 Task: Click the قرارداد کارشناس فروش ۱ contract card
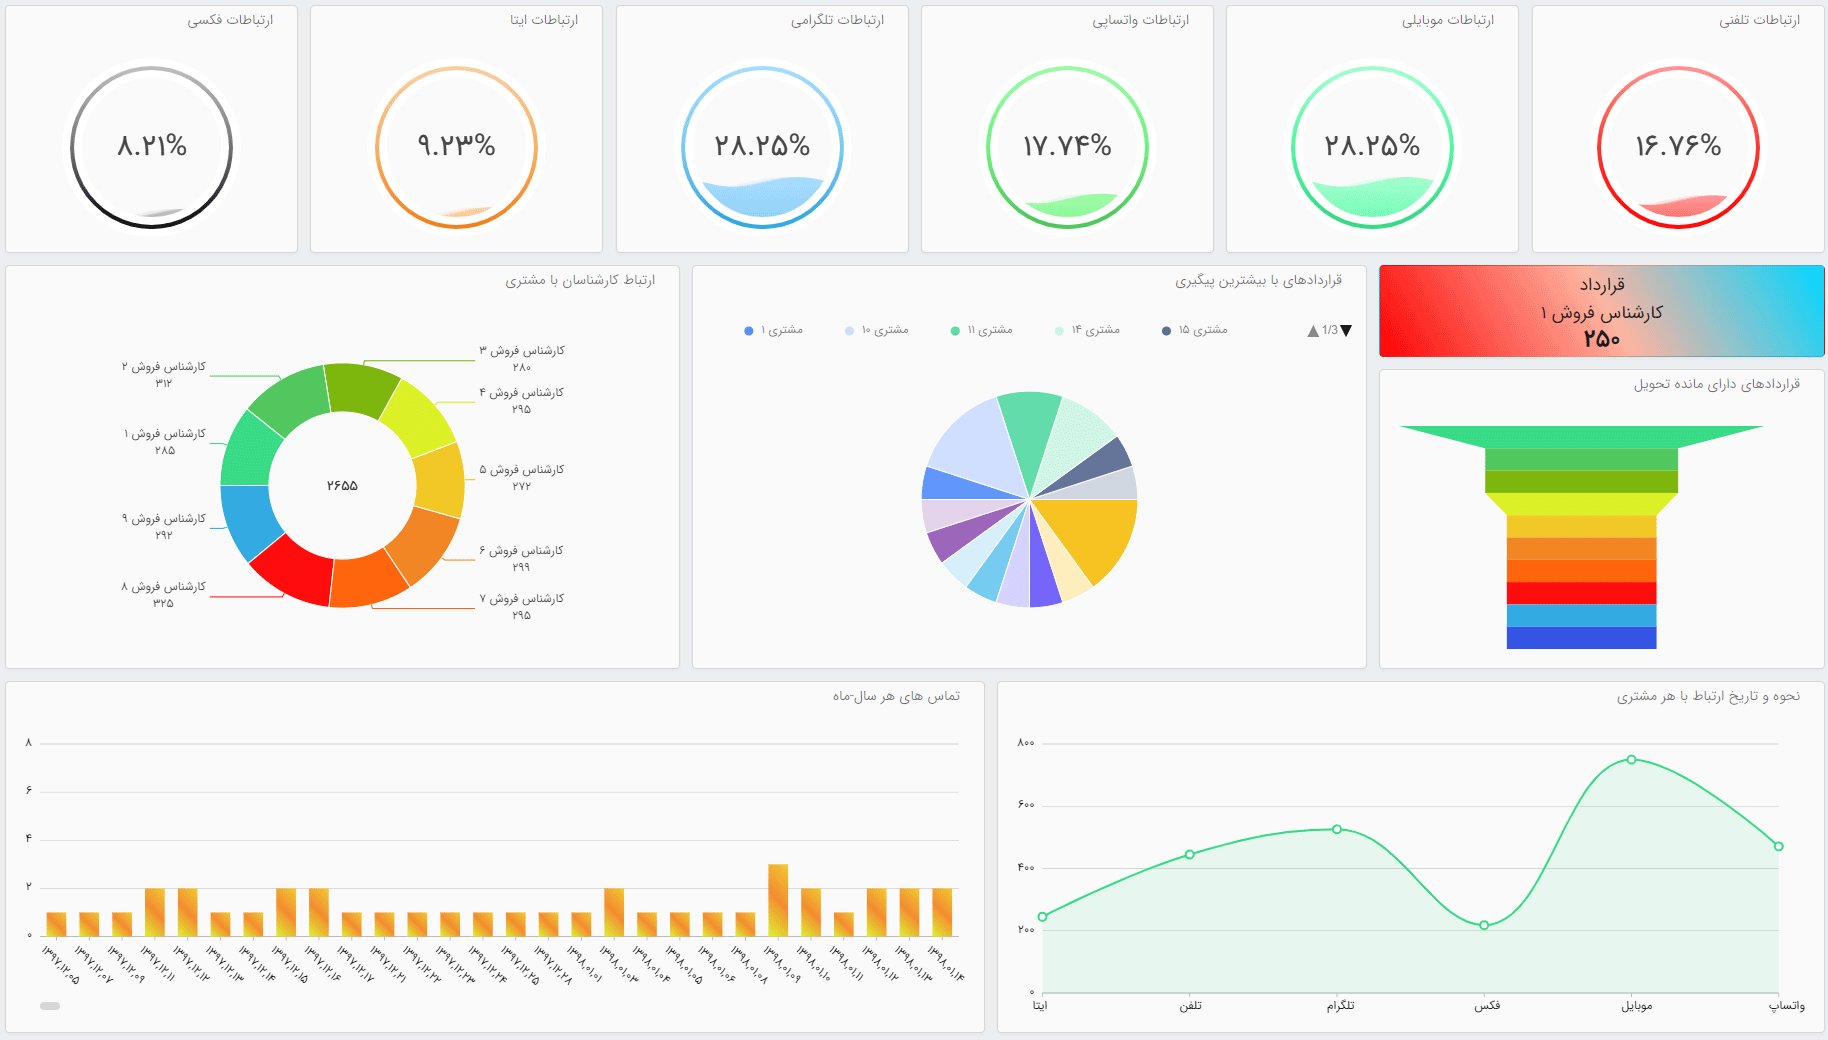click(x=1601, y=311)
